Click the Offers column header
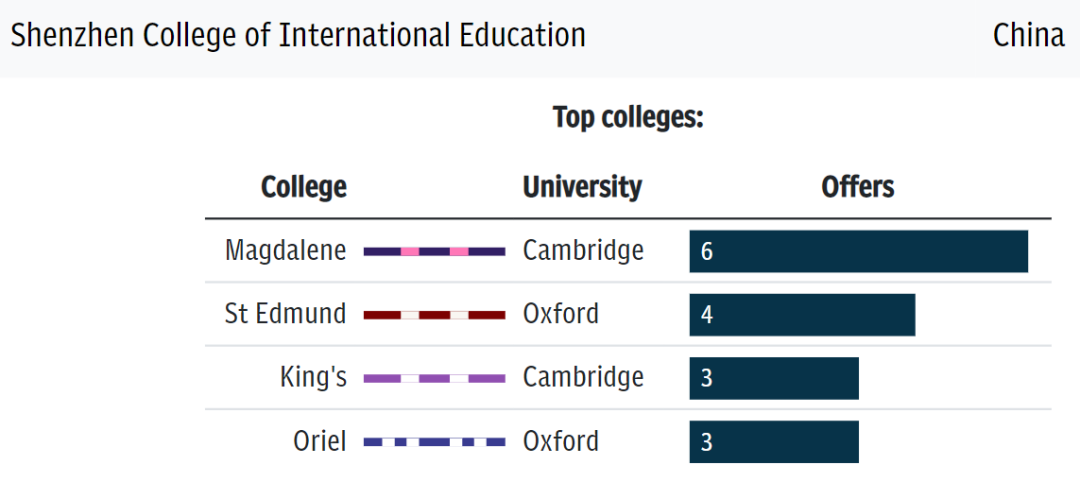1080x482 pixels. 857,187
